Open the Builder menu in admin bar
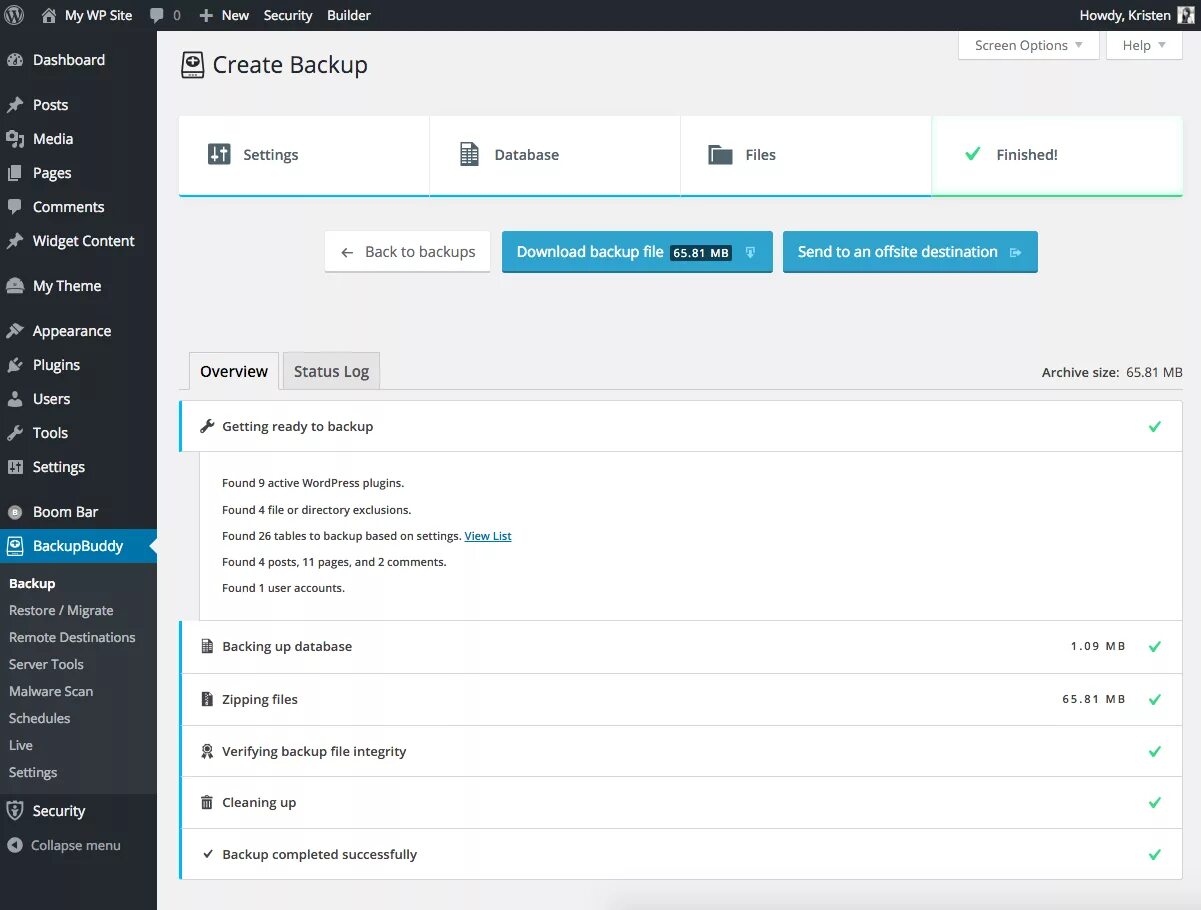The image size is (1201, 910). coord(349,14)
